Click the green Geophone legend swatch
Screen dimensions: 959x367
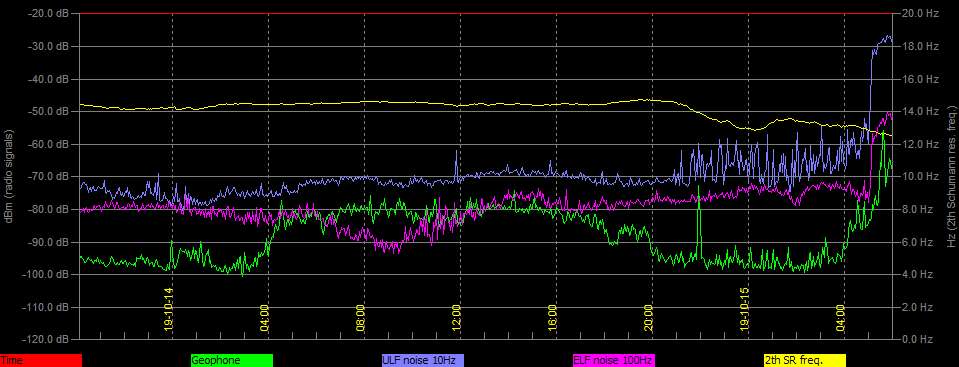[232, 361]
